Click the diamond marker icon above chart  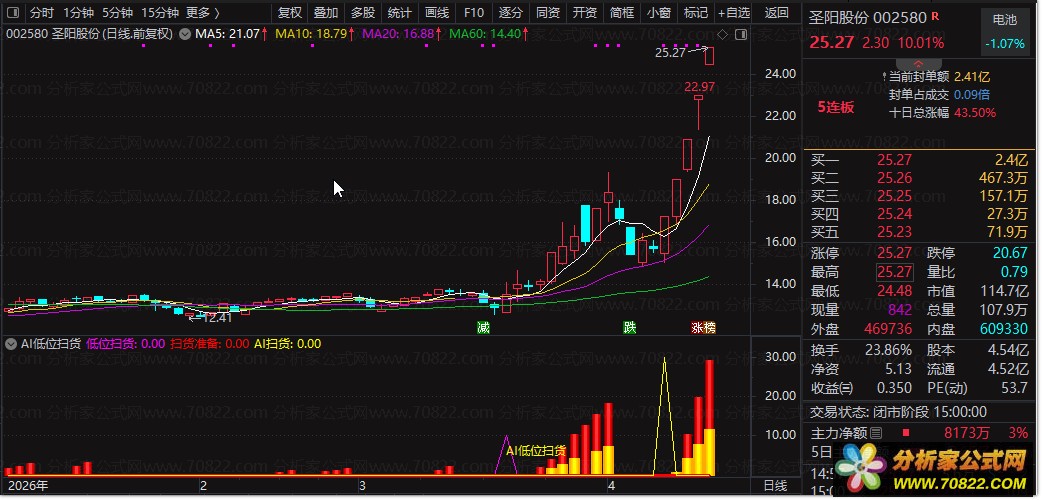click(723, 34)
